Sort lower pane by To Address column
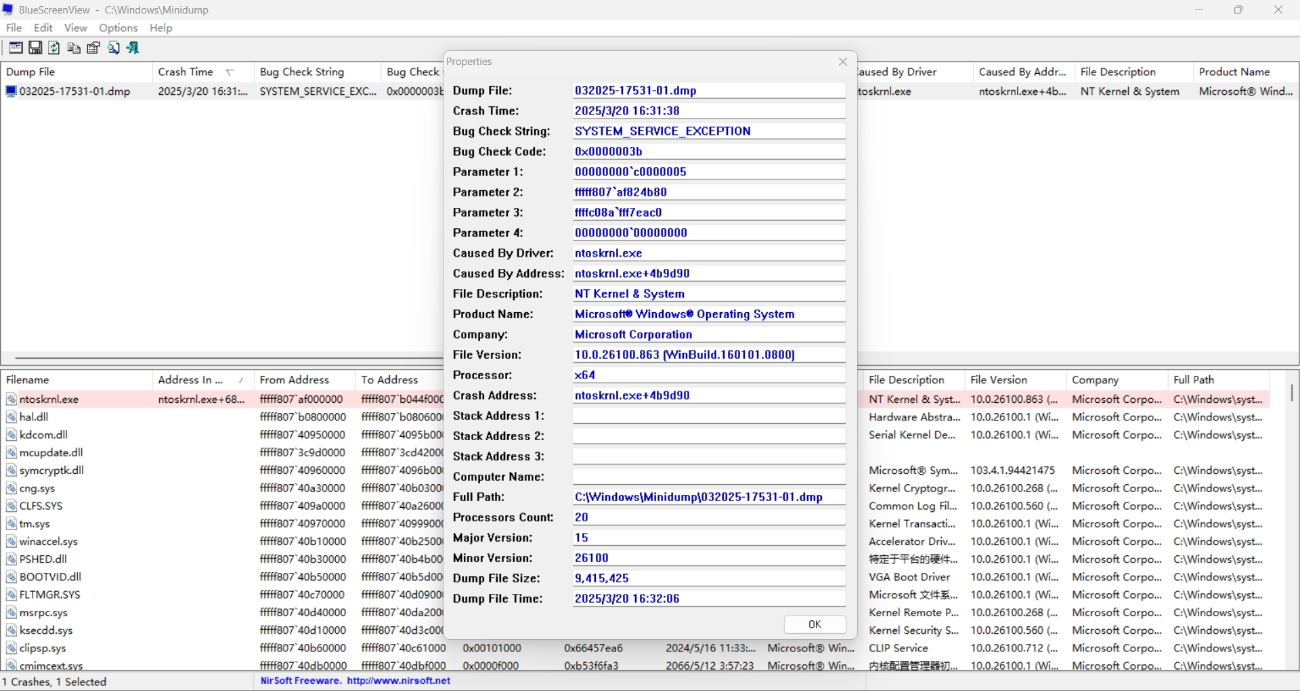The height and width of the screenshot is (691, 1300). coord(400,380)
